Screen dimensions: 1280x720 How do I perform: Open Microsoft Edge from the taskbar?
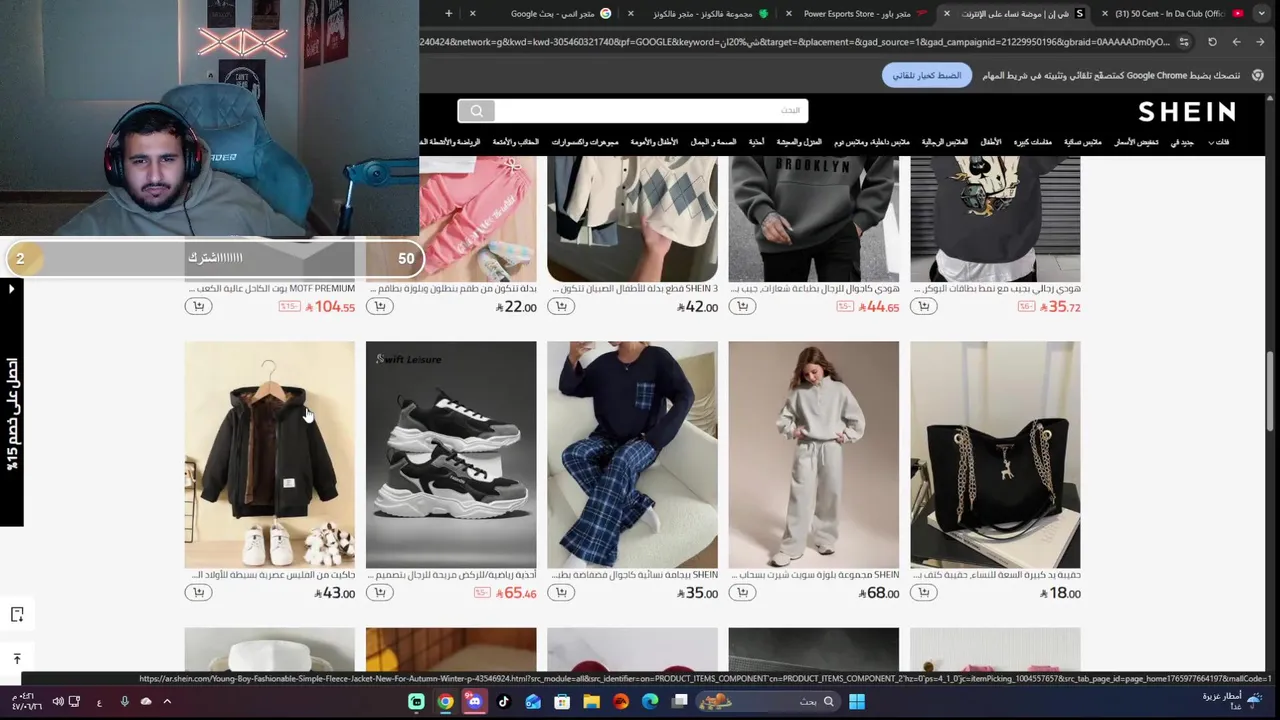(650, 702)
